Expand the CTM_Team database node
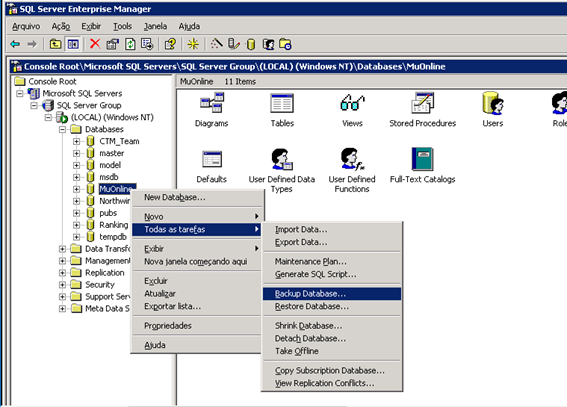The width and height of the screenshot is (567, 407). 76,141
